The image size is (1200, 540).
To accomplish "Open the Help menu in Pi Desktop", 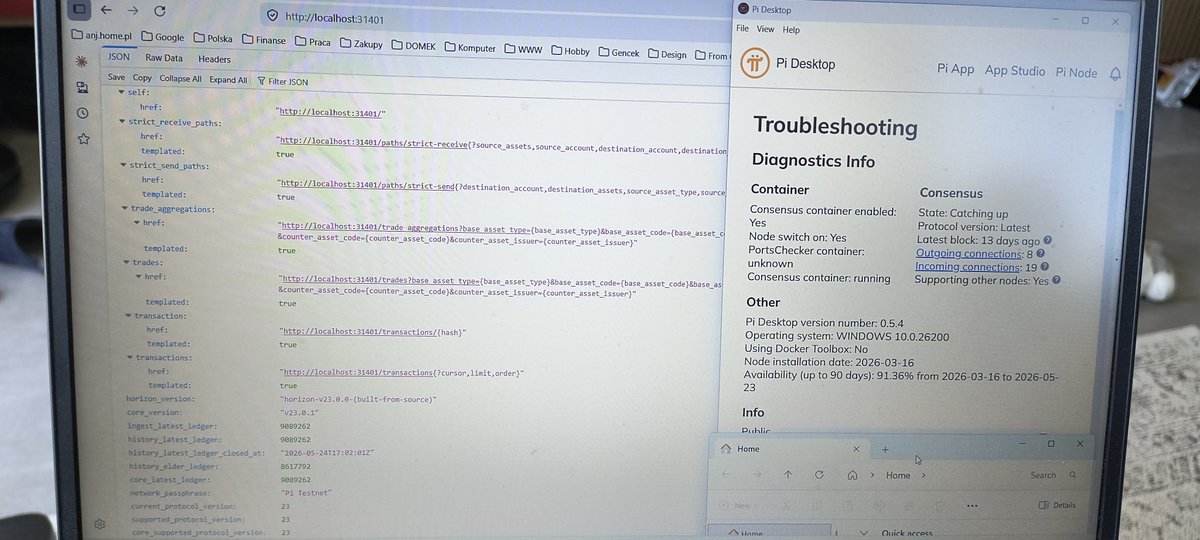I will 791,29.
